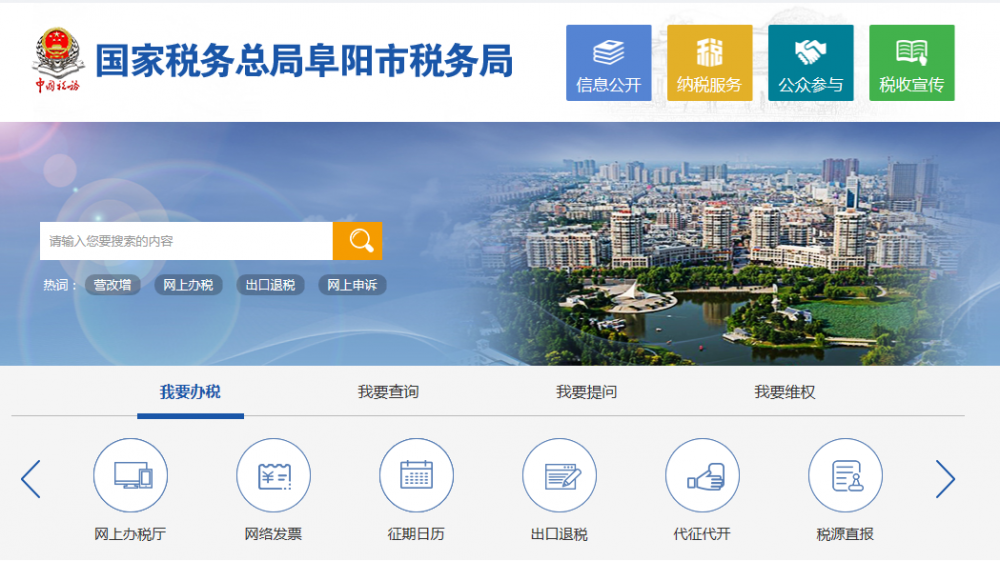
Task: Focus the search content input box
Action: coord(186,241)
